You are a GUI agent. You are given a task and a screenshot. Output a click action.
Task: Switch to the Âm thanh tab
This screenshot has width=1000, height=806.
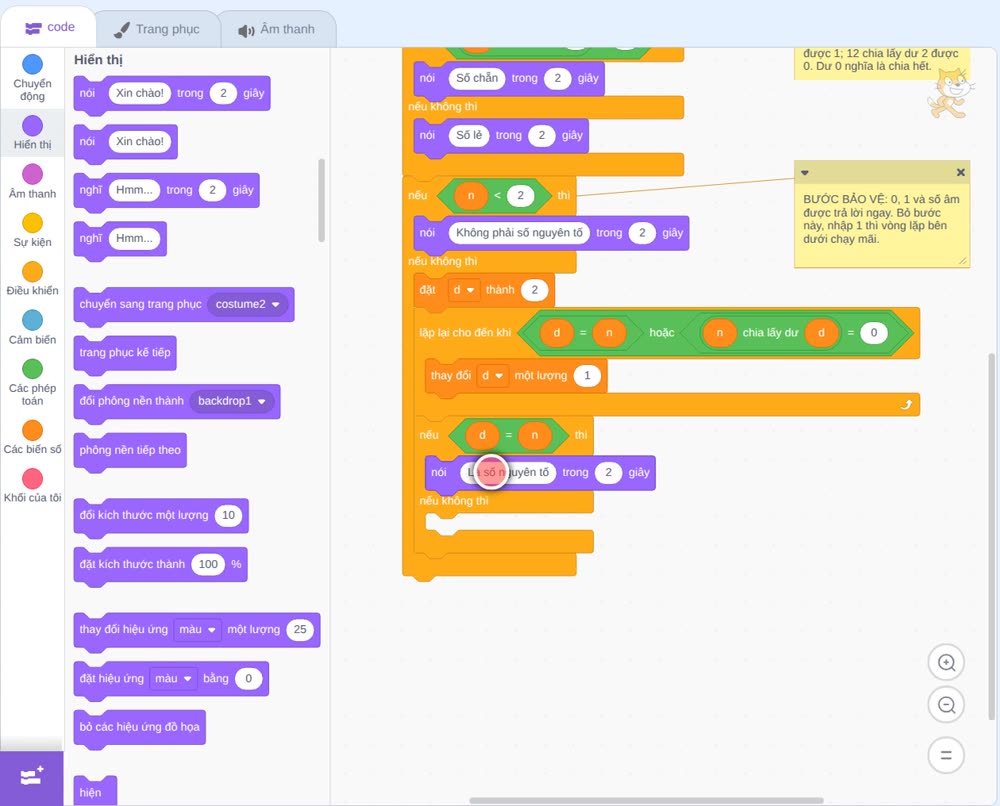click(277, 29)
